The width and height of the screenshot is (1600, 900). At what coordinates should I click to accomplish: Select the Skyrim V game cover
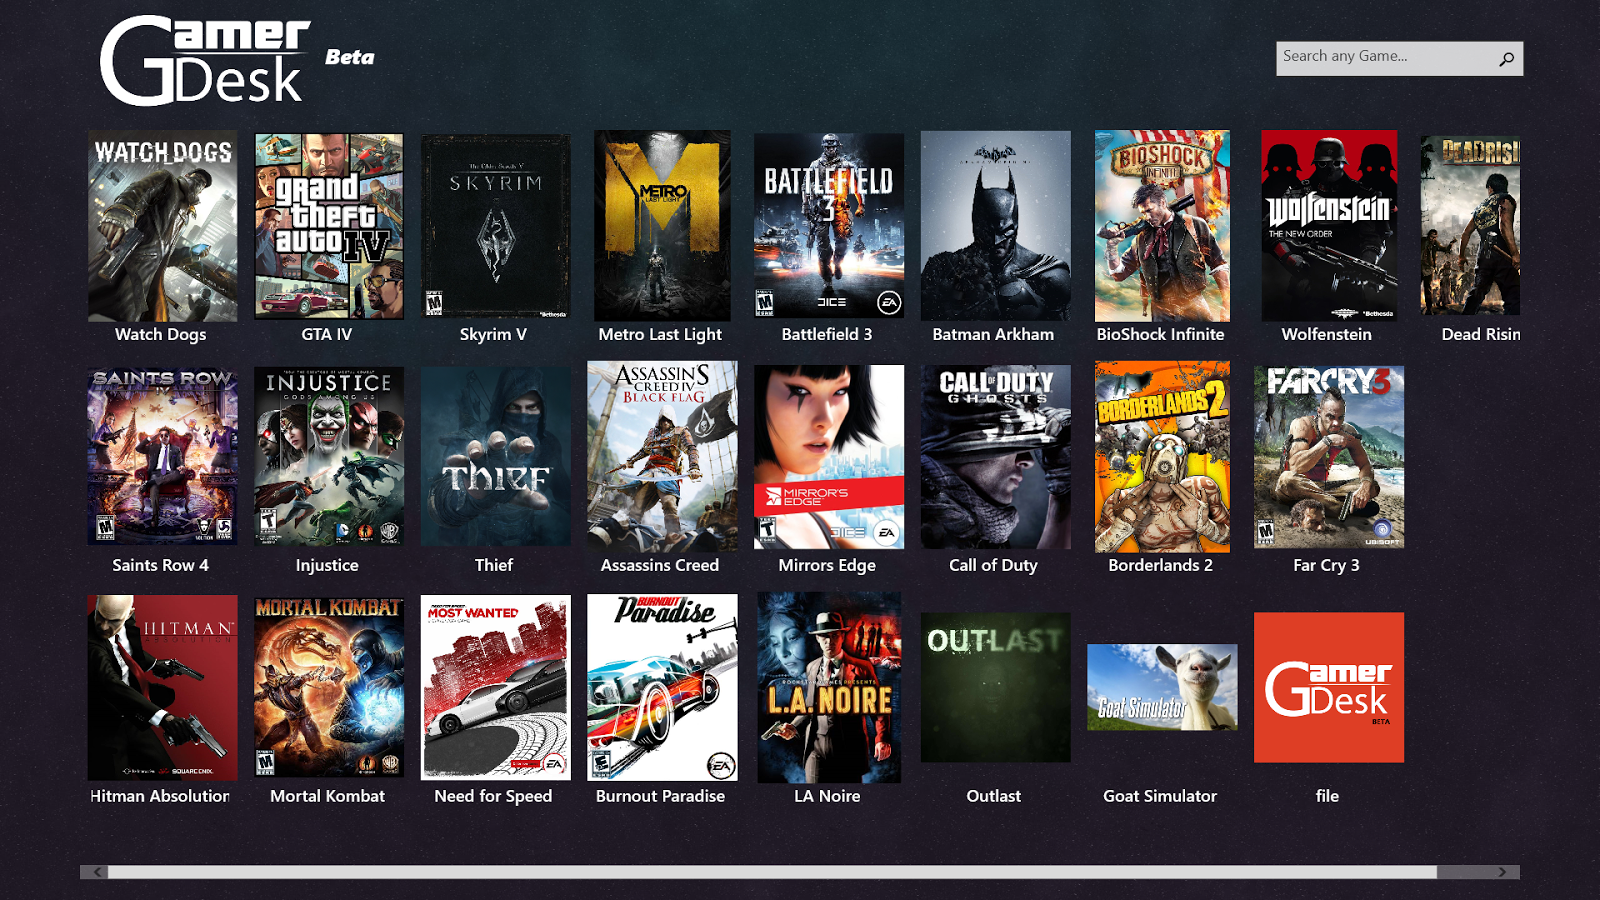[x=495, y=227]
